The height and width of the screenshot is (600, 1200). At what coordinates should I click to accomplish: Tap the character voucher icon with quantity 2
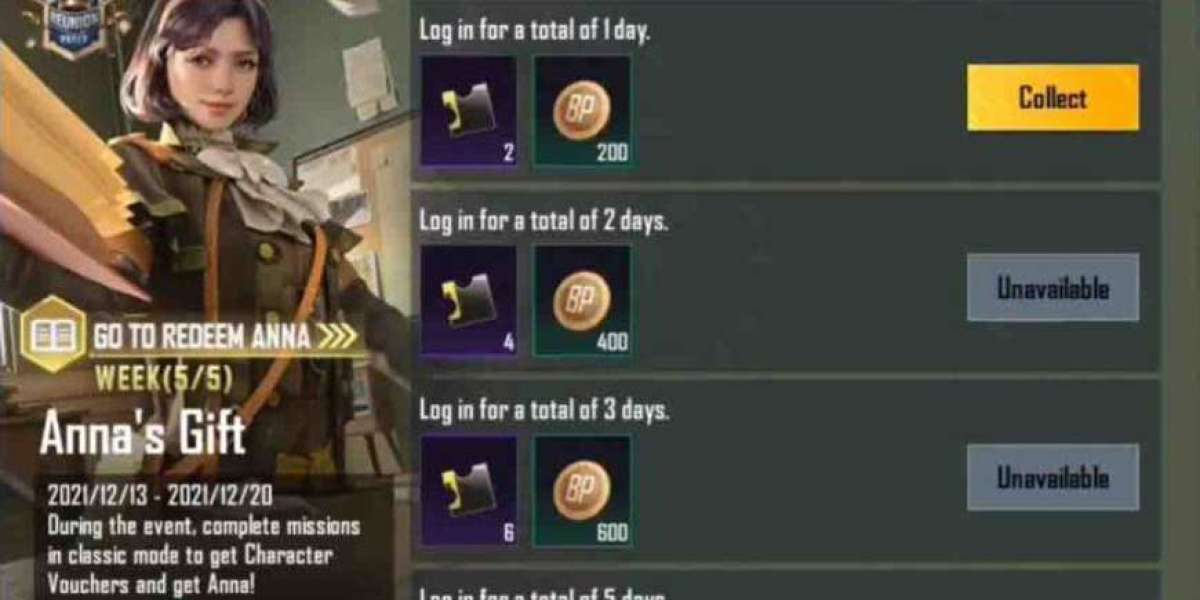469,111
